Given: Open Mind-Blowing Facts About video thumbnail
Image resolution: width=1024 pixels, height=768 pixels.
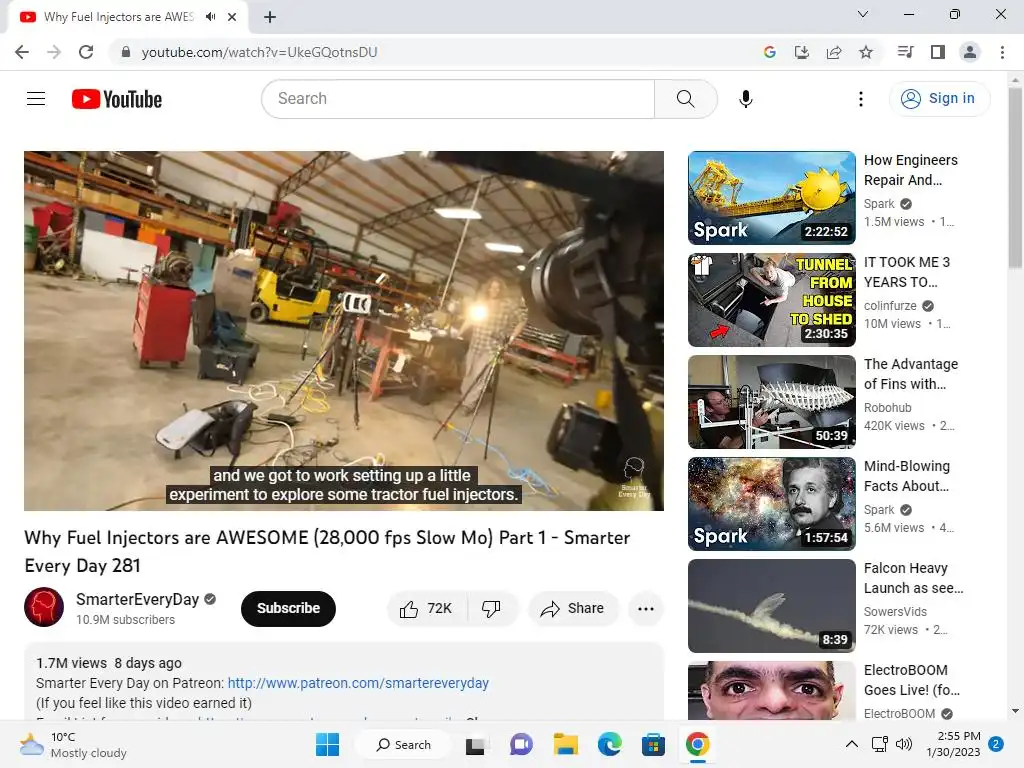Looking at the screenshot, I should coord(771,504).
